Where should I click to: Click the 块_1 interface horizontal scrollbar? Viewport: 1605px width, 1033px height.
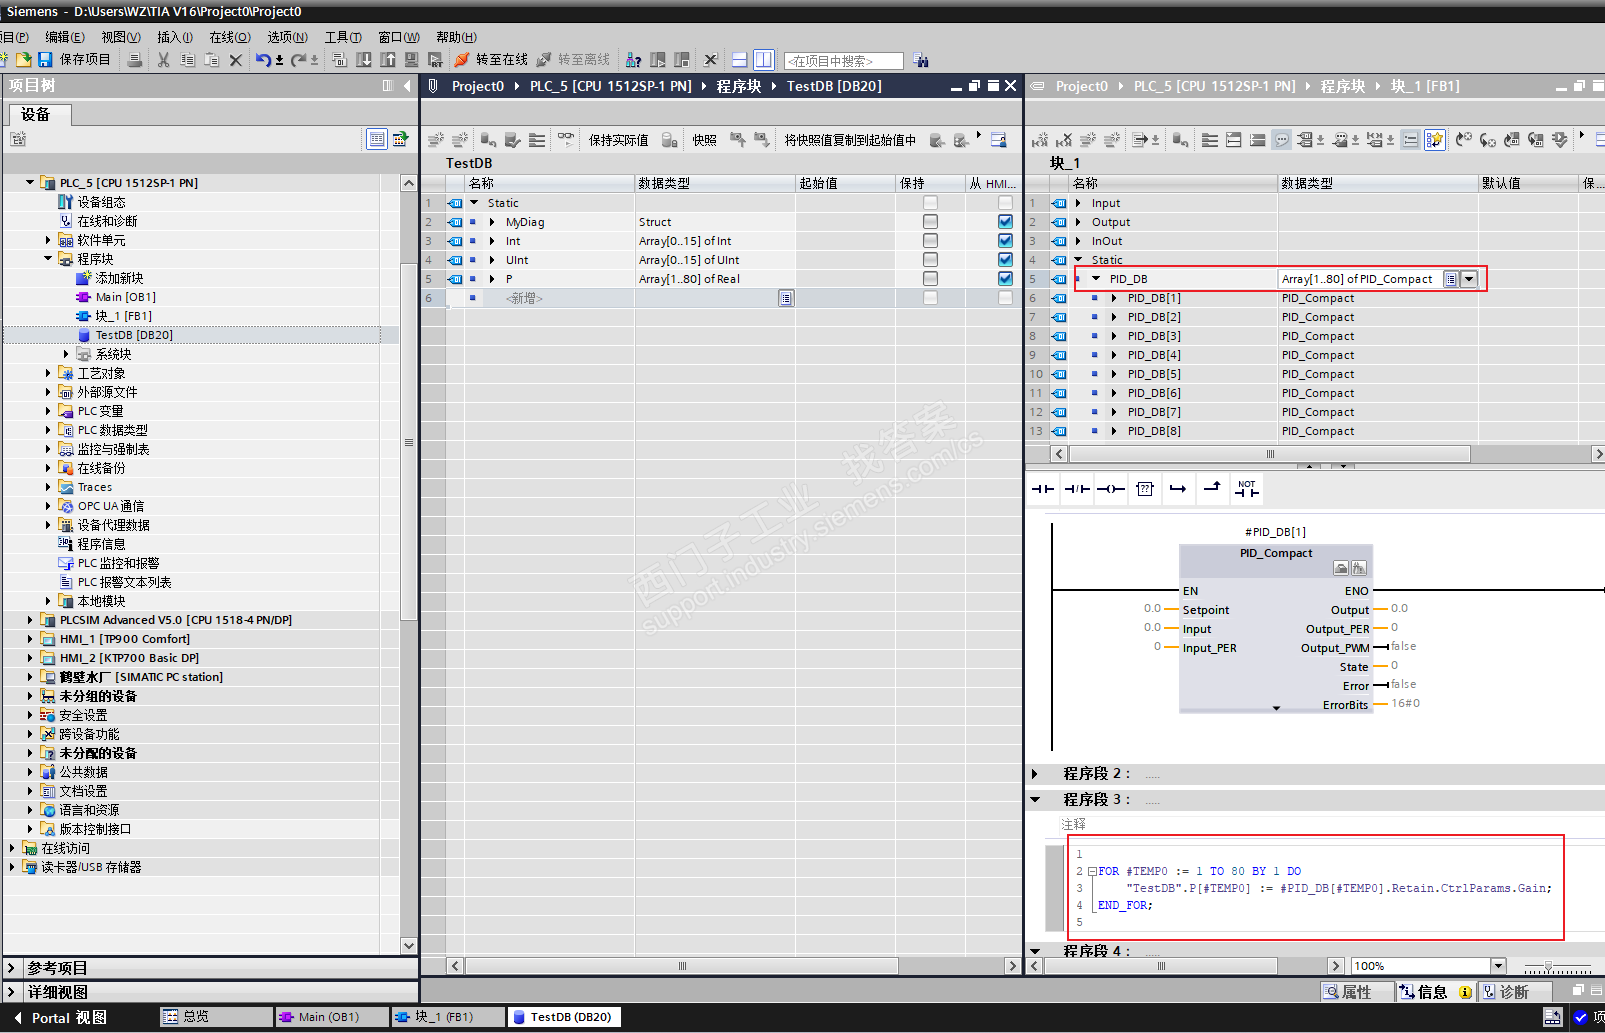(x=1270, y=454)
